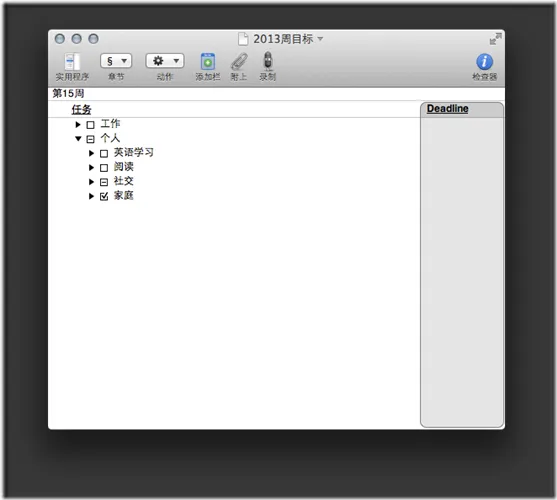The image size is (557, 500).
Task: Expand the 社交 row
Action: pyautogui.click(x=91, y=182)
